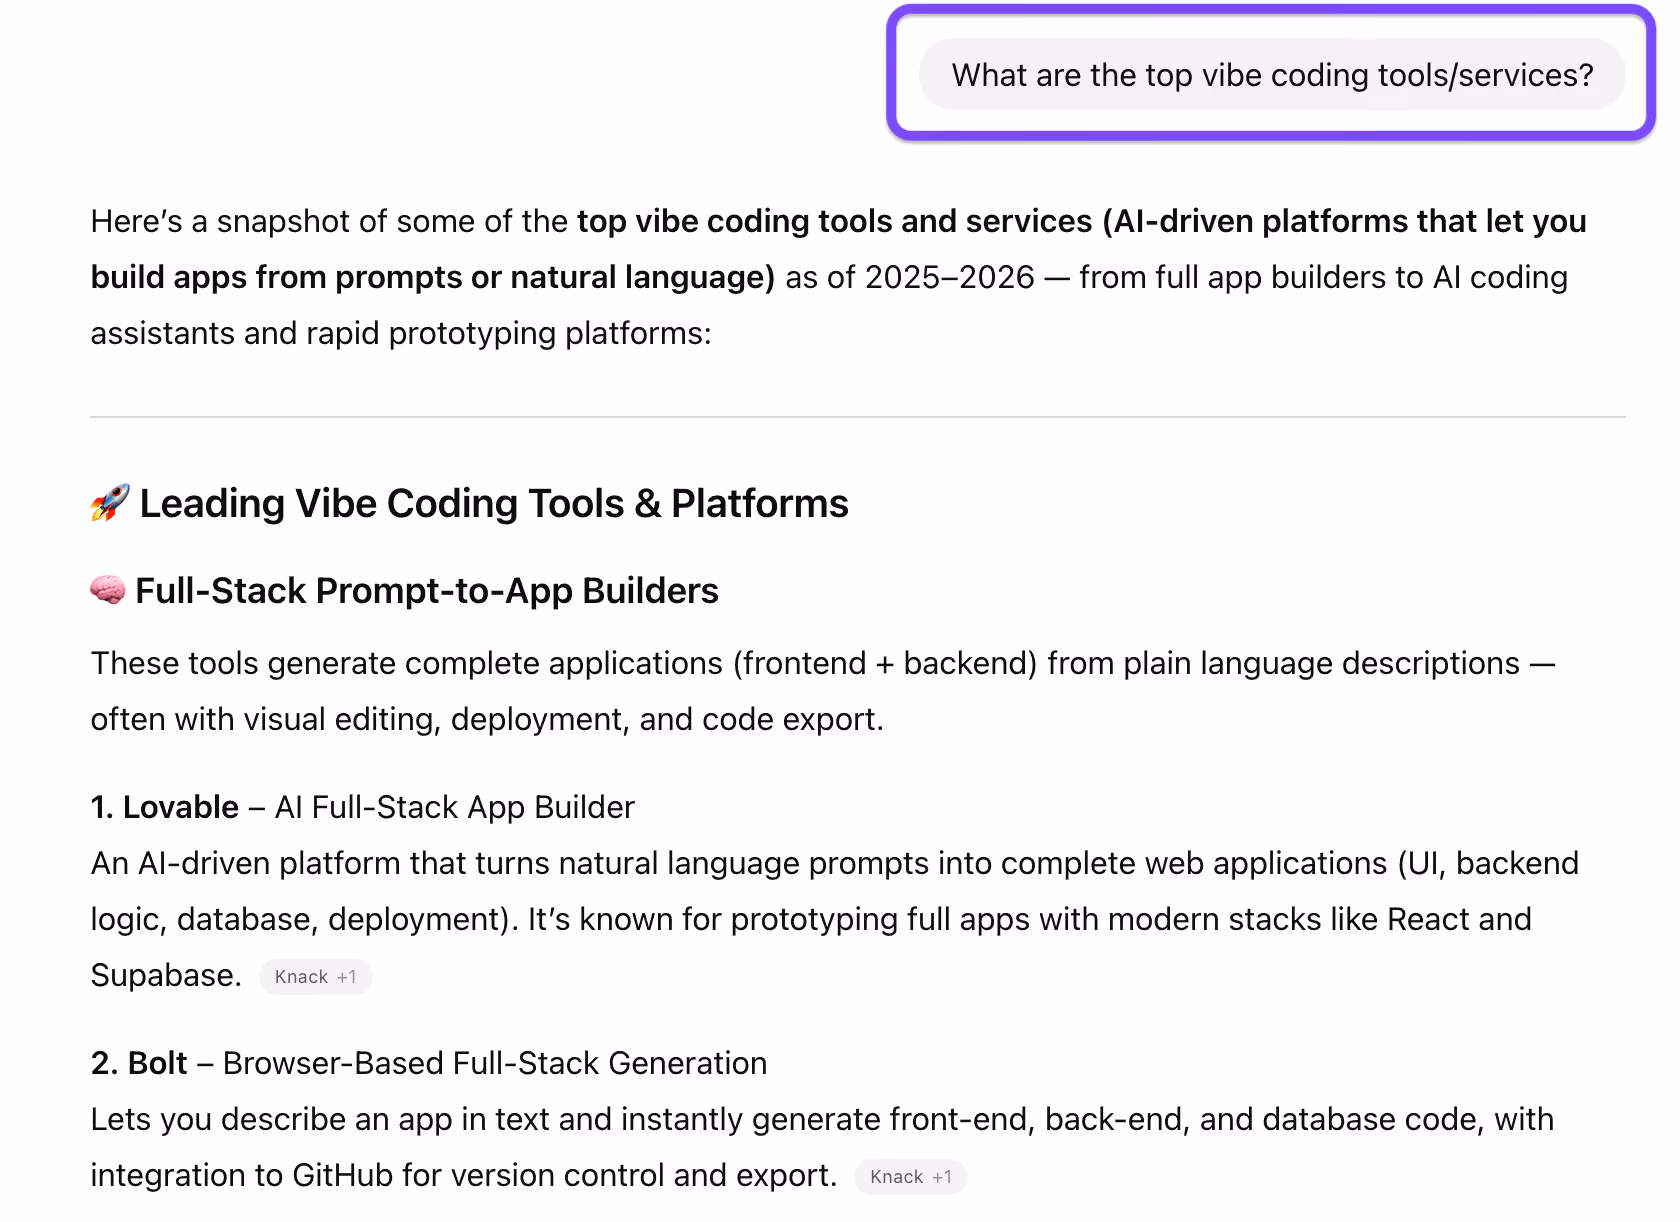
Task: Click the +1 counter in the Supabase citation
Action: pos(347,977)
